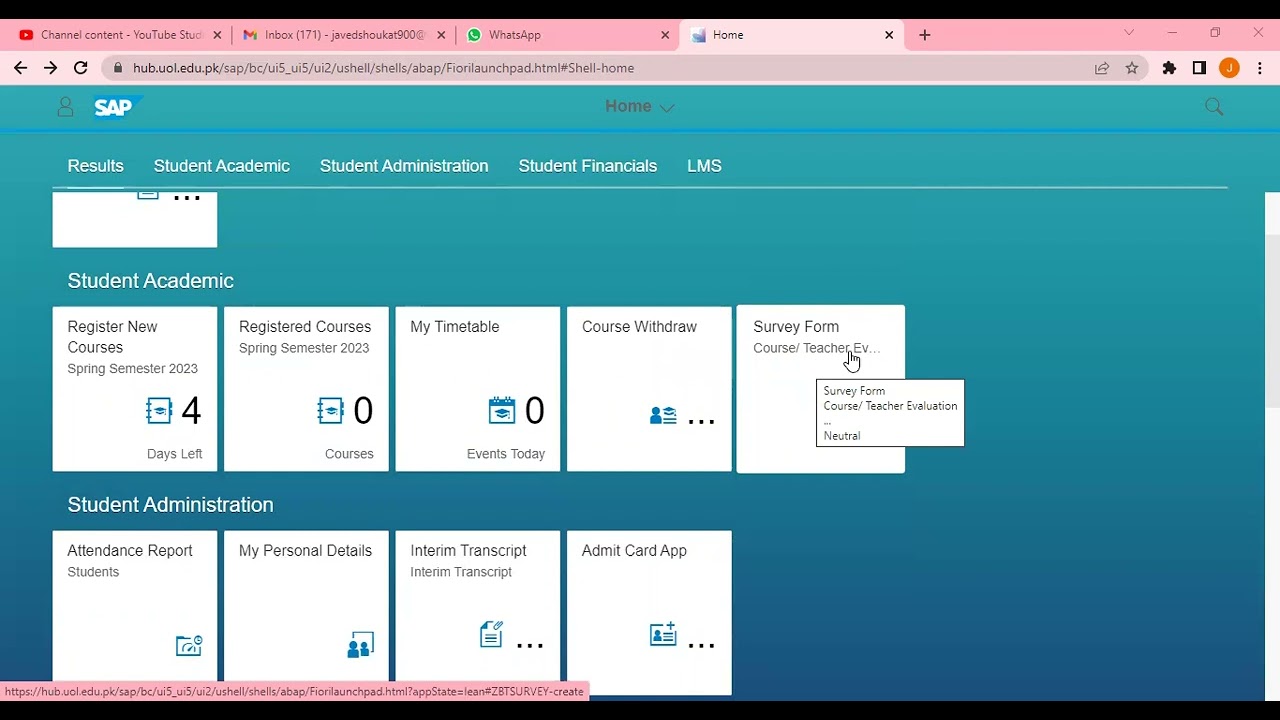Viewport: 1280px width, 720px height.
Task: Click the Register New Courses tile icon
Action: click(x=159, y=411)
